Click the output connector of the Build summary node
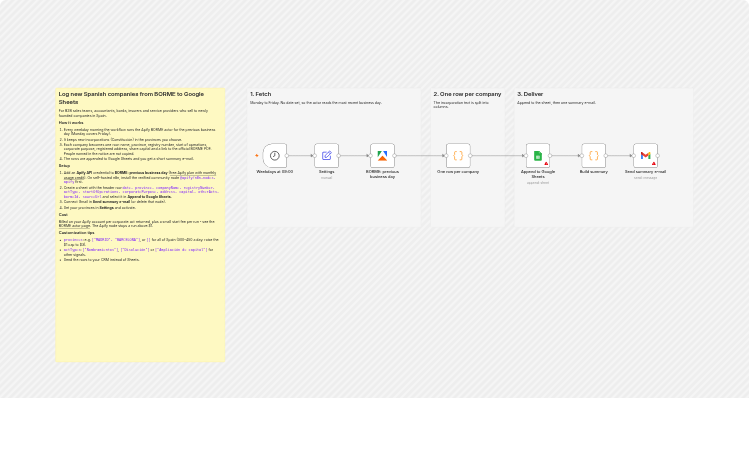This screenshot has height=450, width=749. pos(606,156)
